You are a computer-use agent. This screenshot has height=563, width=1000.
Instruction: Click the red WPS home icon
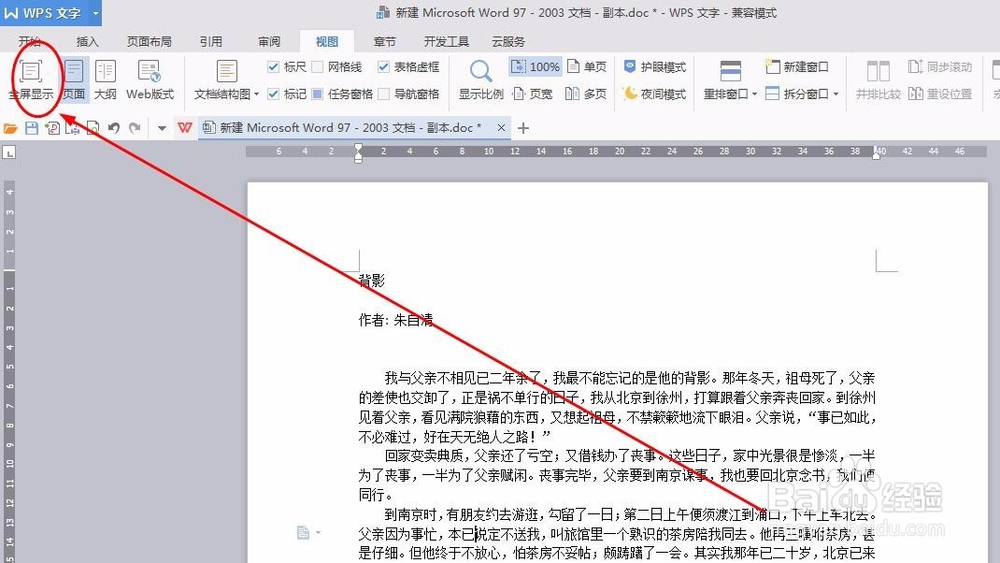(x=185, y=128)
